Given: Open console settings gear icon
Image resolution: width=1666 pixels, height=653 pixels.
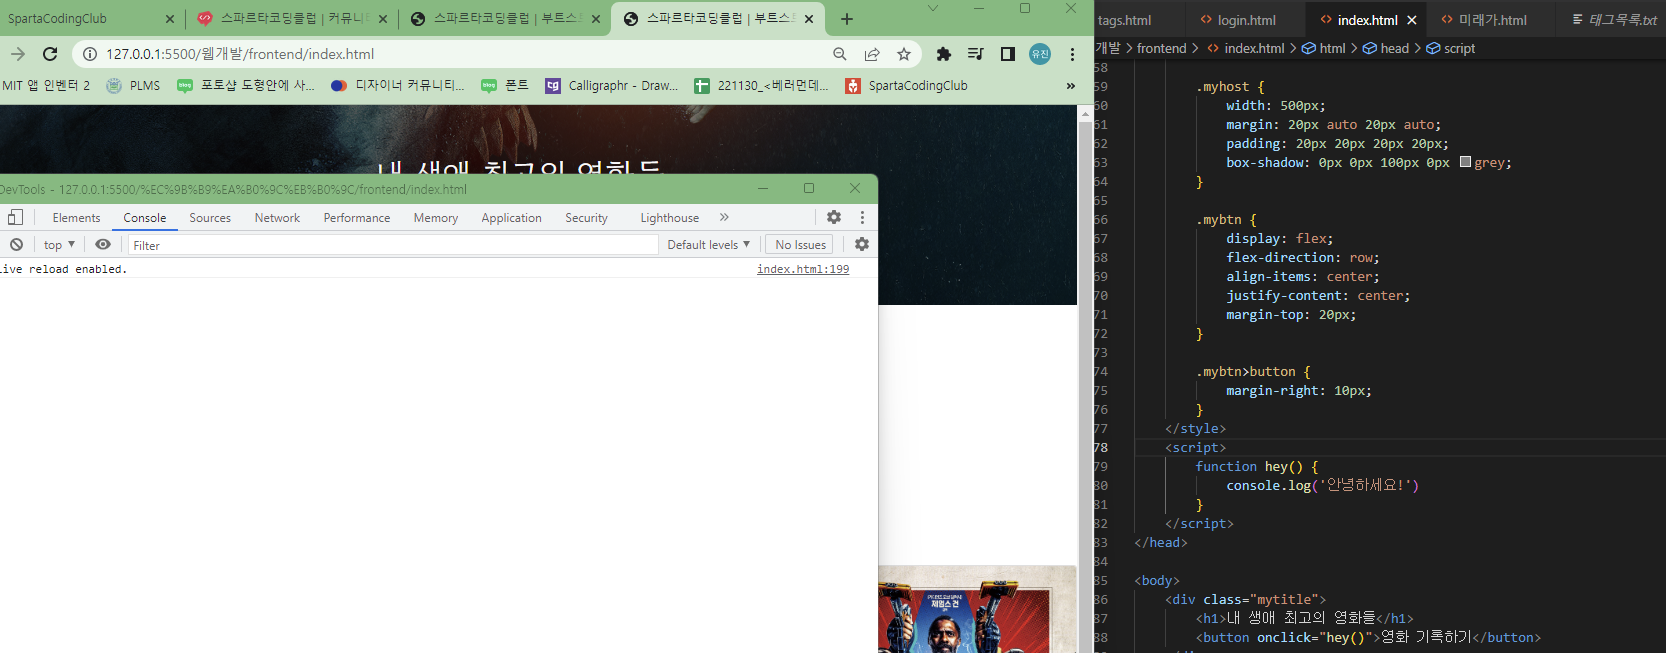Looking at the screenshot, I should coord(862,244).
